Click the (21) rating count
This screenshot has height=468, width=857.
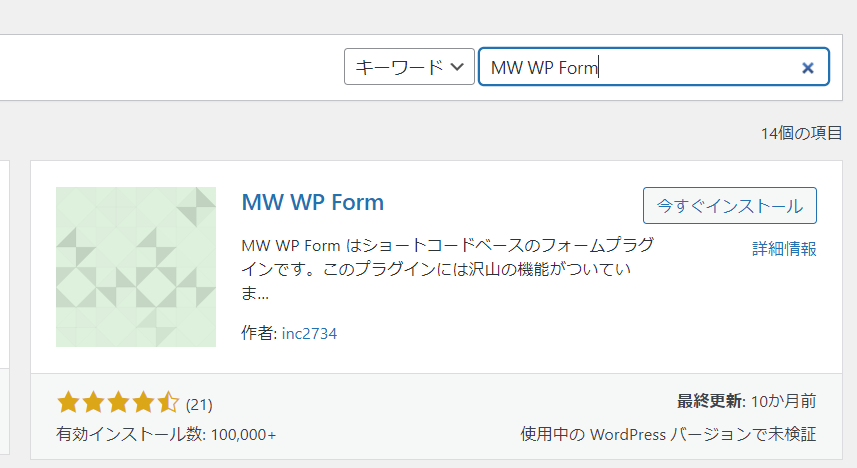pos(199,405)
